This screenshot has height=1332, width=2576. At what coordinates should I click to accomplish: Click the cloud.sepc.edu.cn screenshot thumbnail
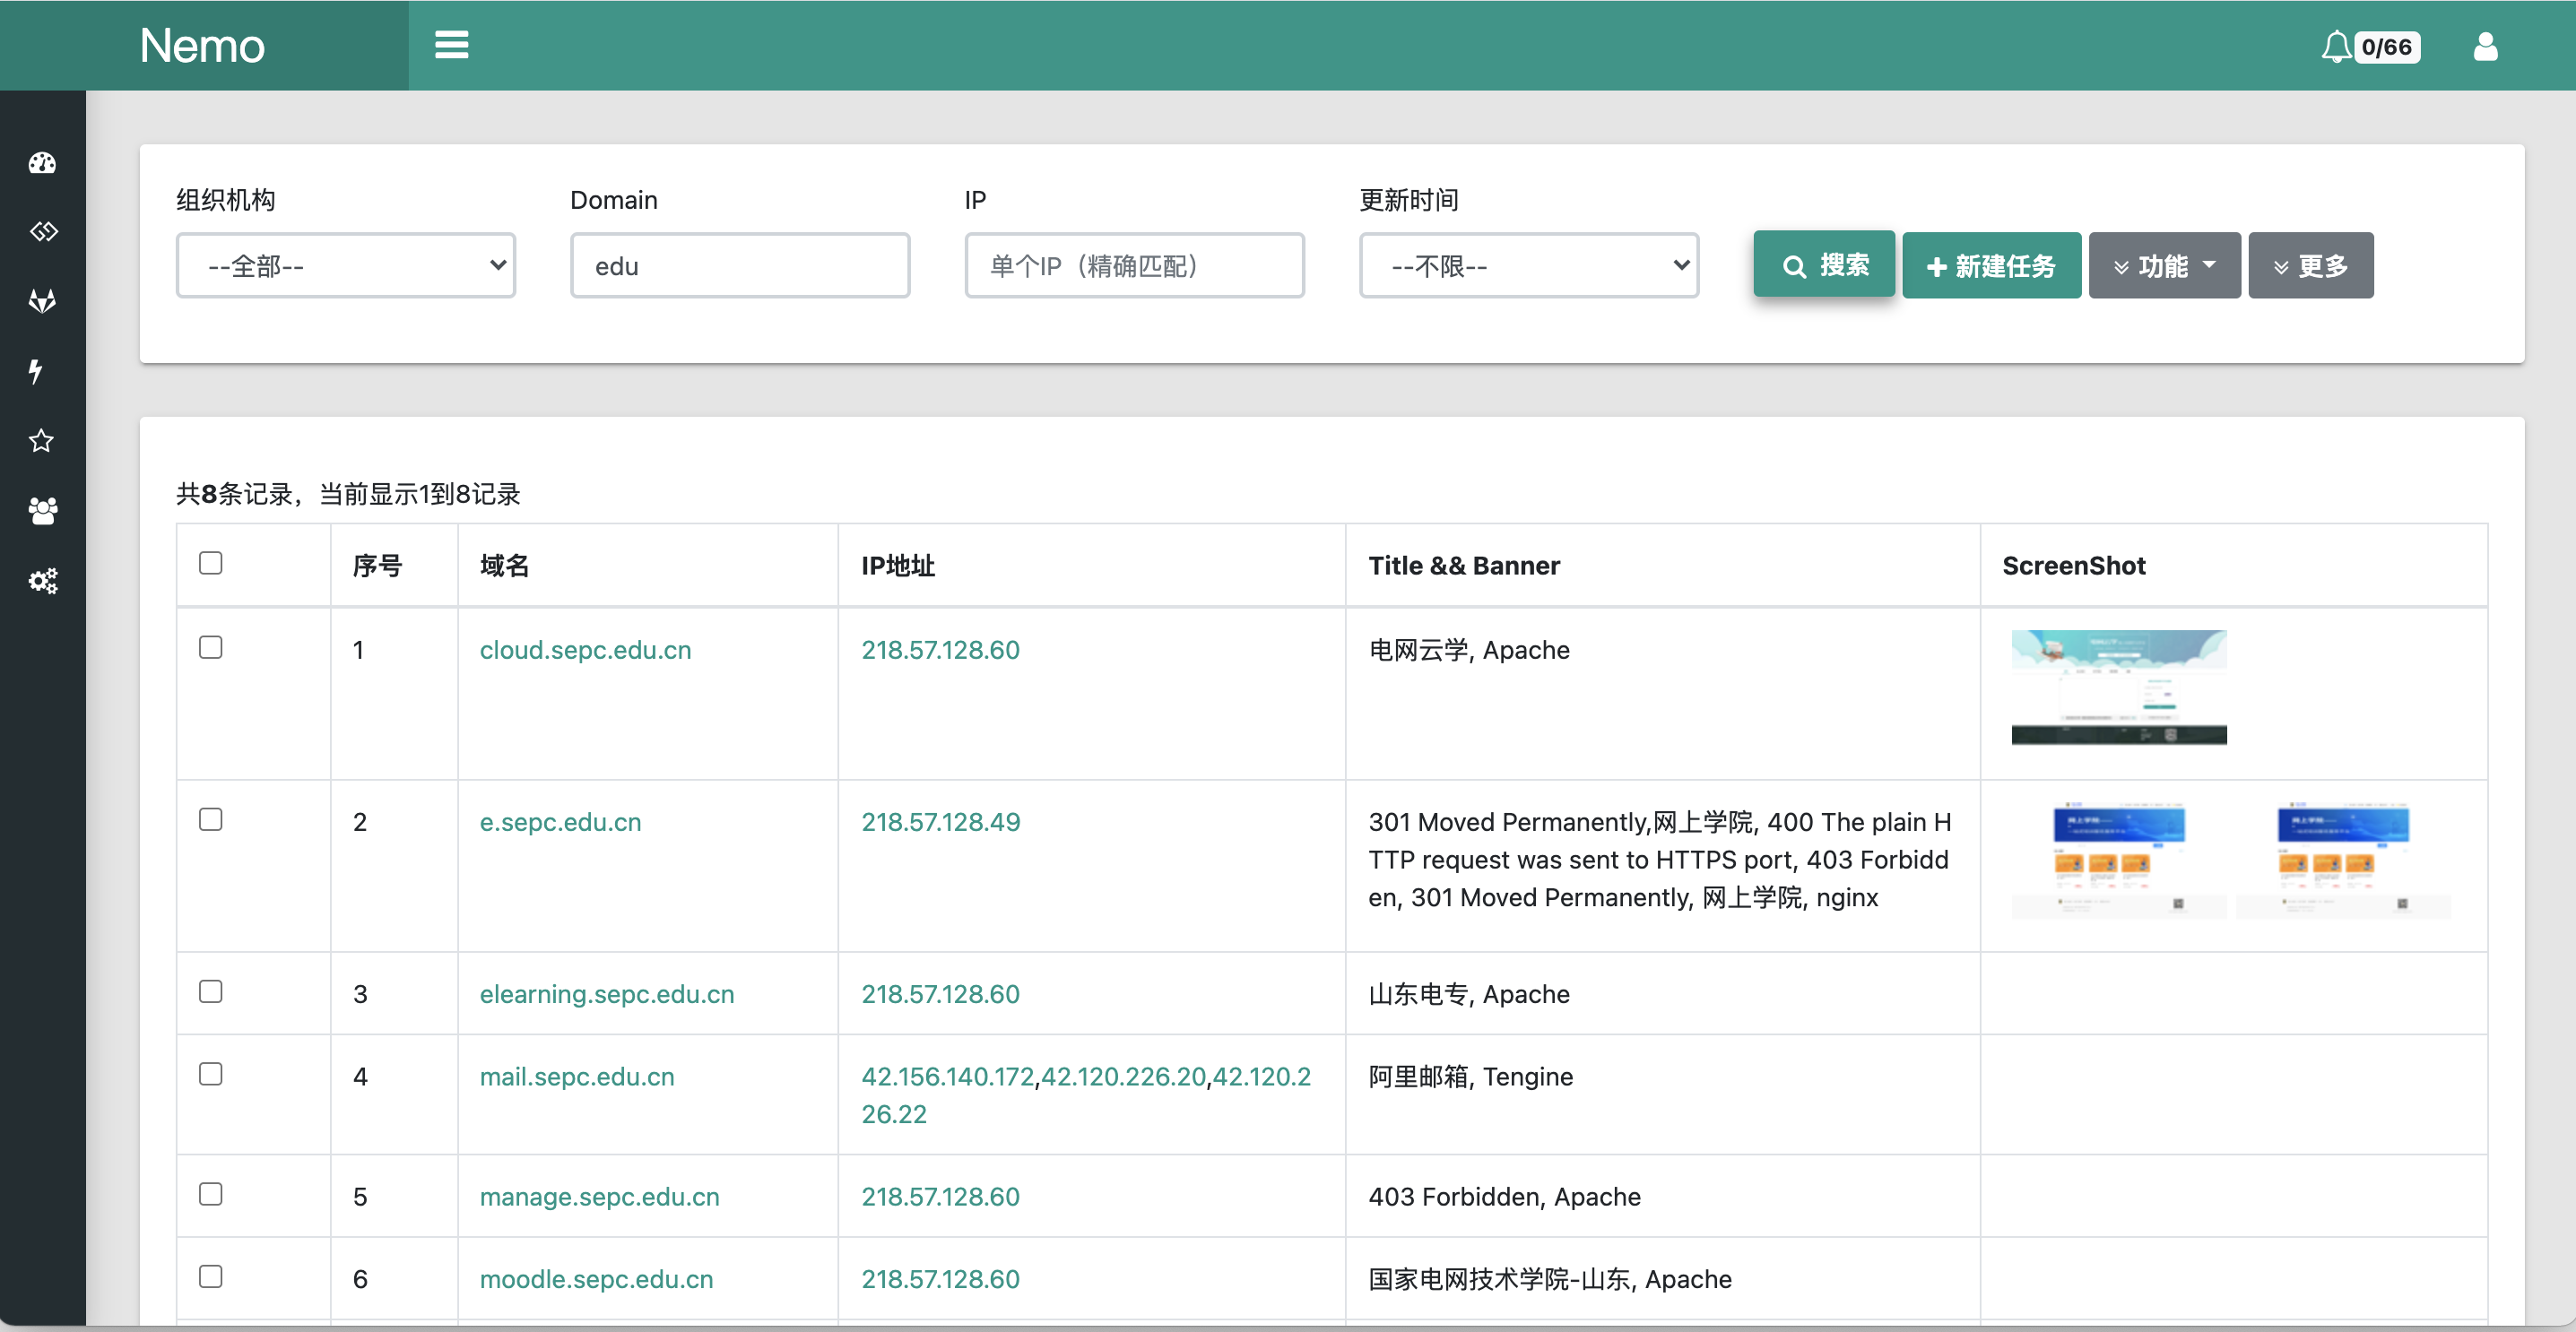click(x=2118, y=687)
